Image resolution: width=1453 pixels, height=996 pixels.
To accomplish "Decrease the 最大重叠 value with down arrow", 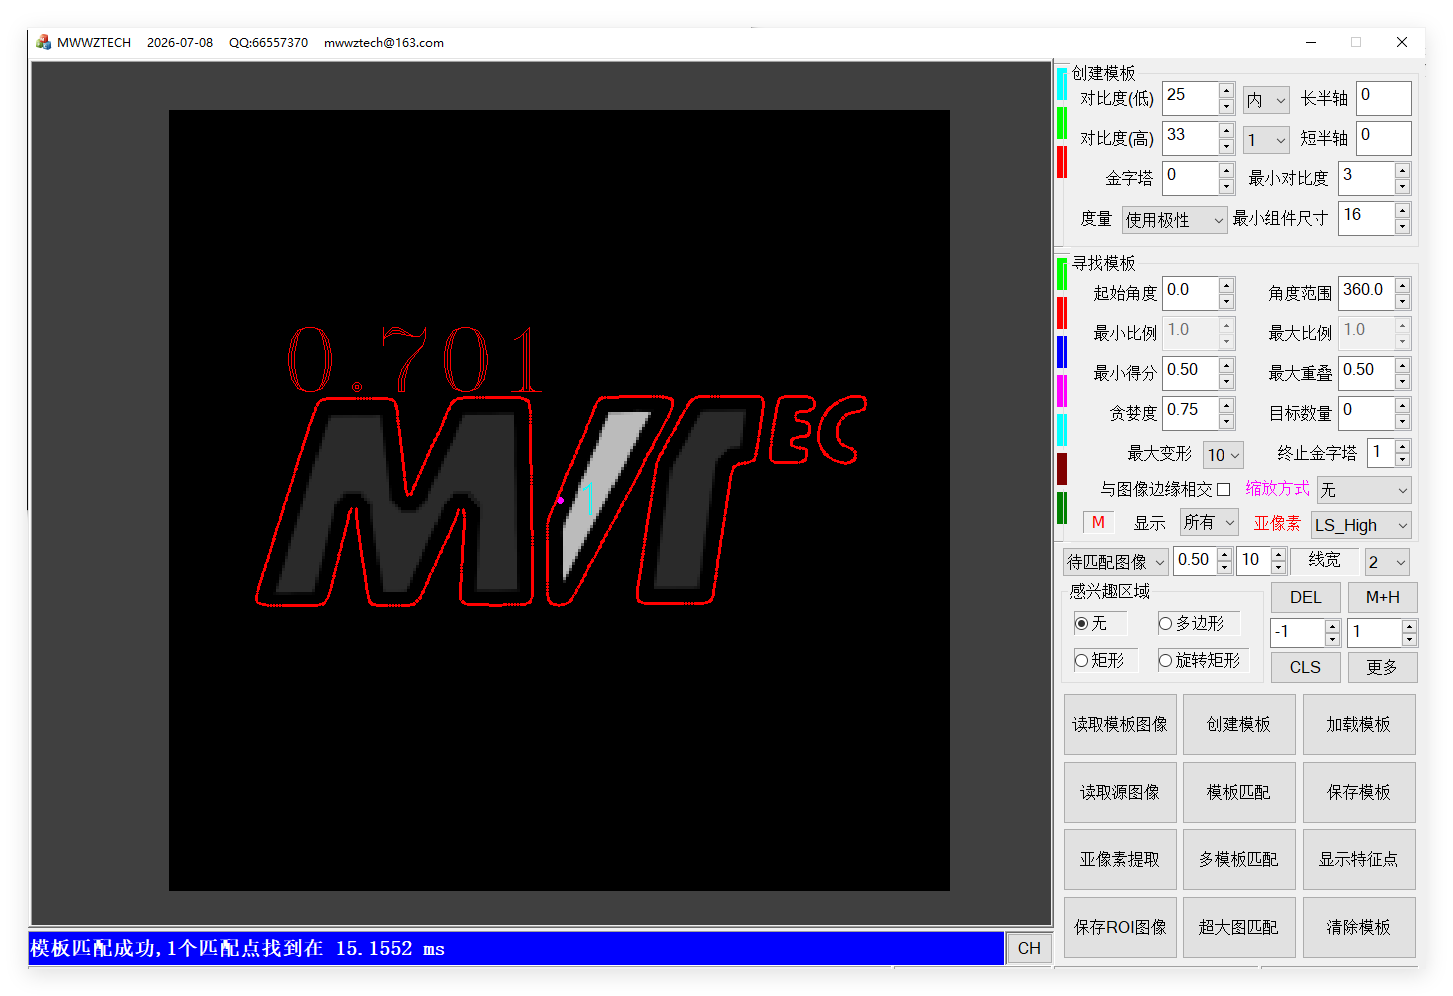I will (x=1402, y=381).
